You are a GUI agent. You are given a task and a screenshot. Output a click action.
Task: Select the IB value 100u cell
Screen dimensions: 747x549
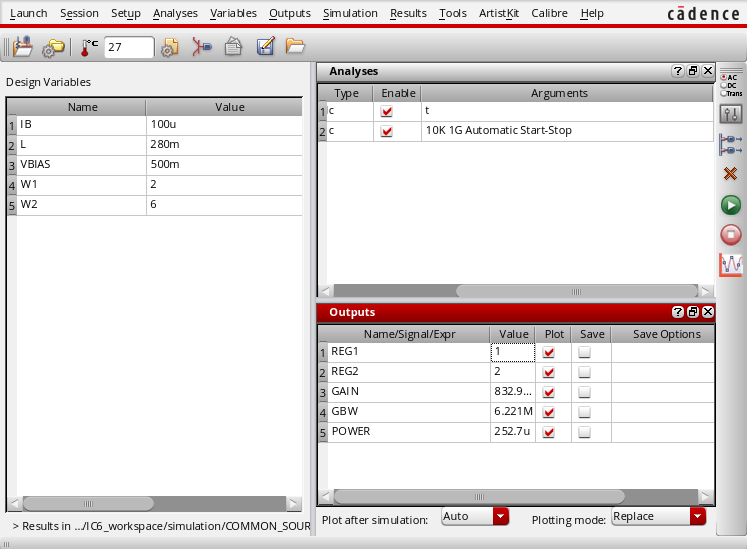(224, 124)
